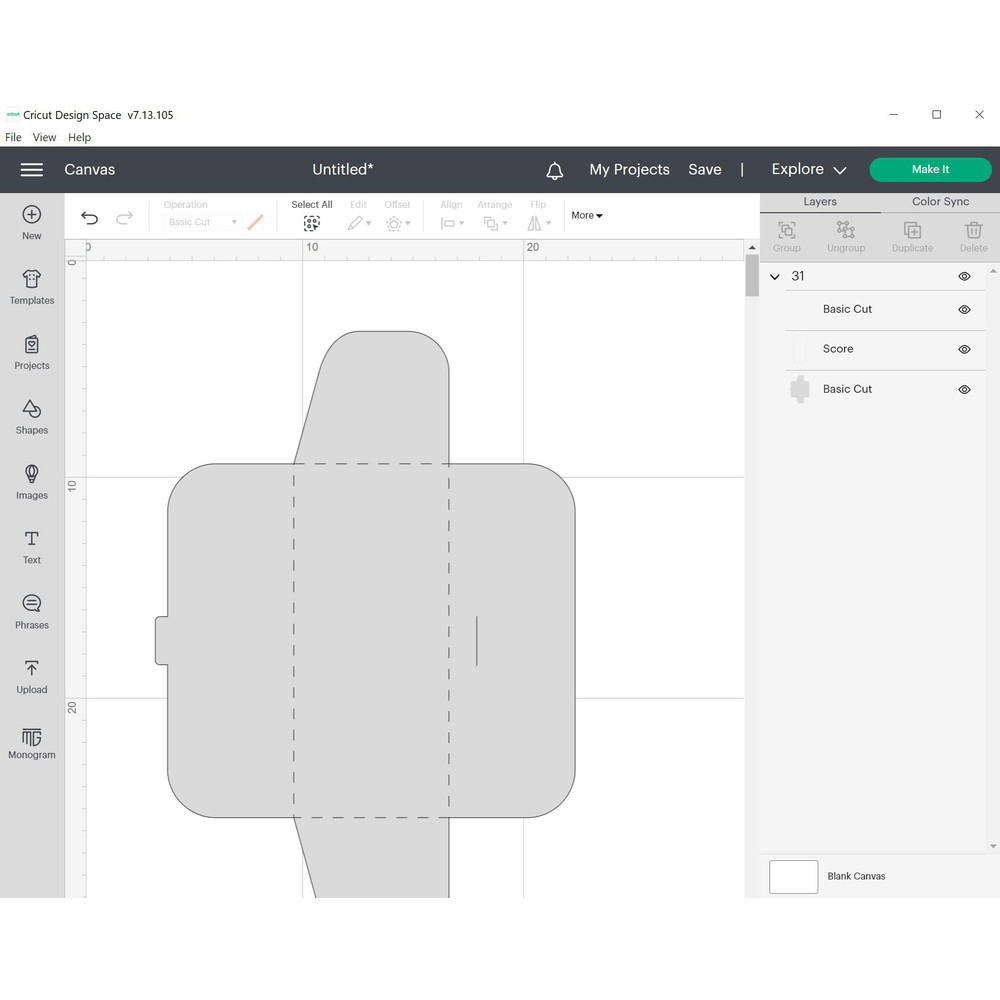Open the File menu
The width and height of the screenshot is (1000, 1000).
tap(13, 137)
